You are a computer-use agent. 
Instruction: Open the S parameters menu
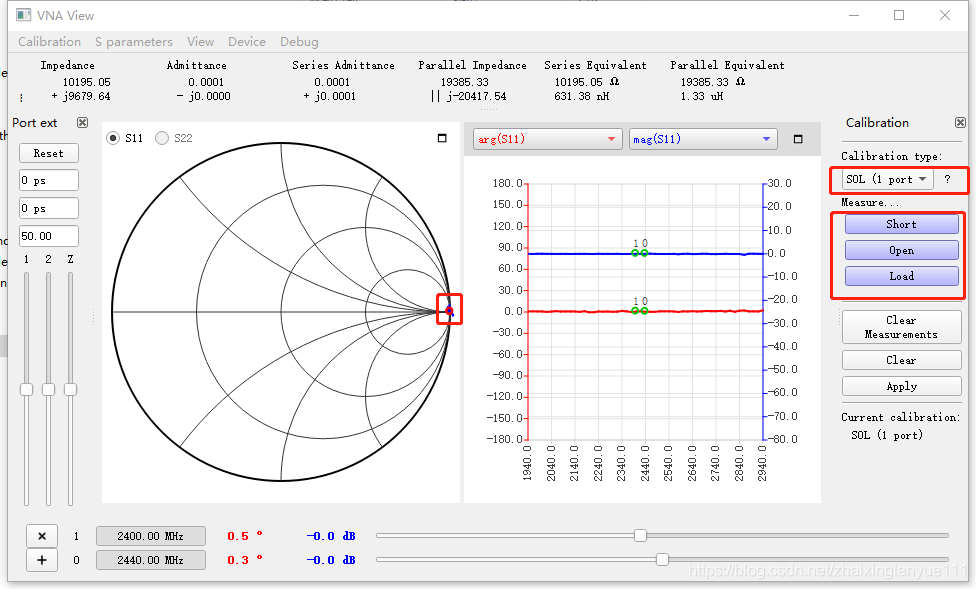[134, 42]
